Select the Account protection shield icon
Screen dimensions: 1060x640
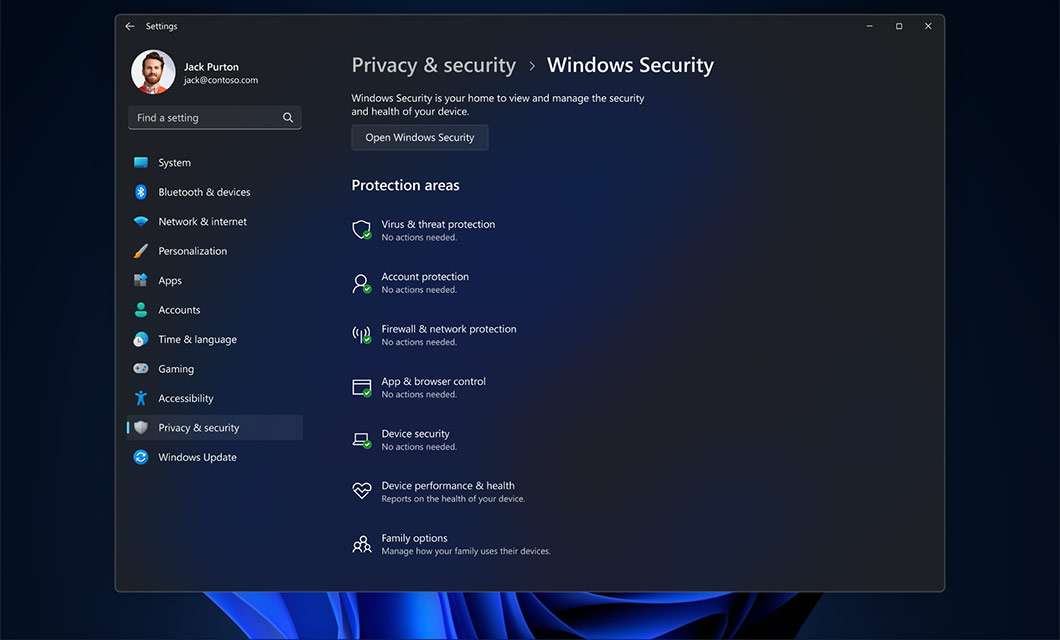pyautogui.click(x=361, y=282)
